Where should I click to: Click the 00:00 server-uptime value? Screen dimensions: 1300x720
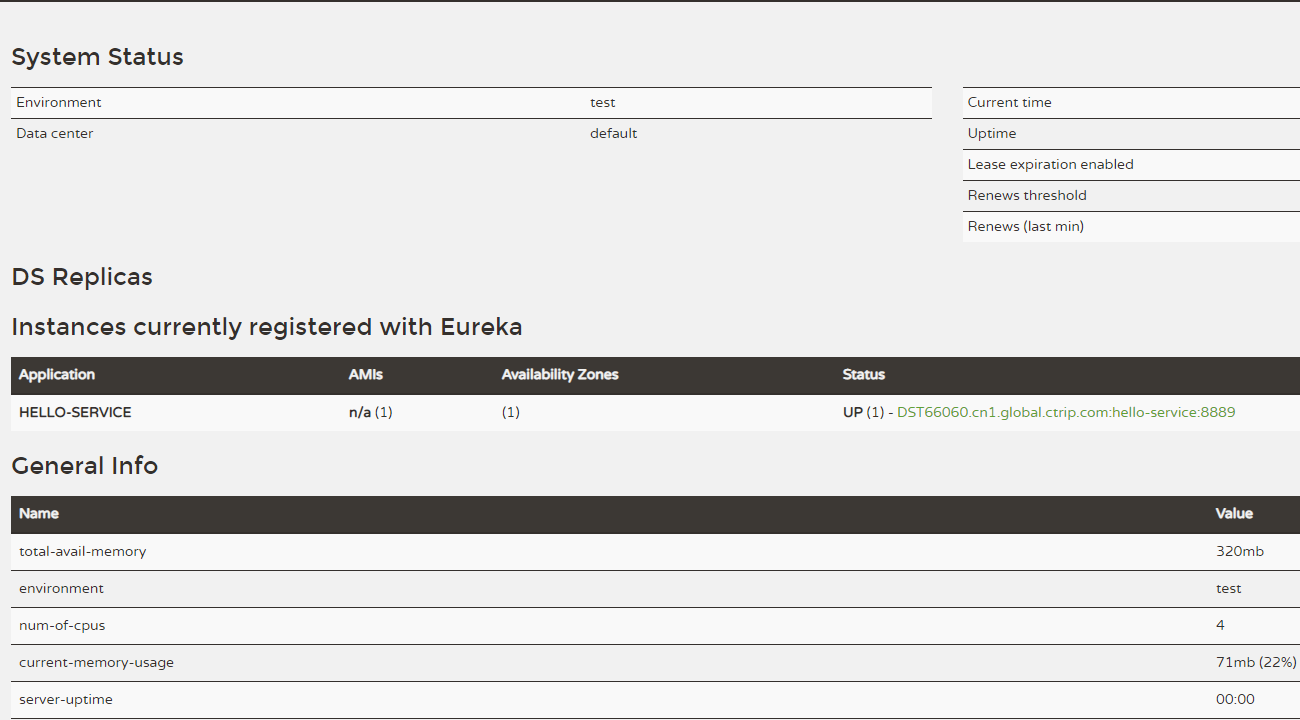pyautogui.click(x=1235, y=699)
